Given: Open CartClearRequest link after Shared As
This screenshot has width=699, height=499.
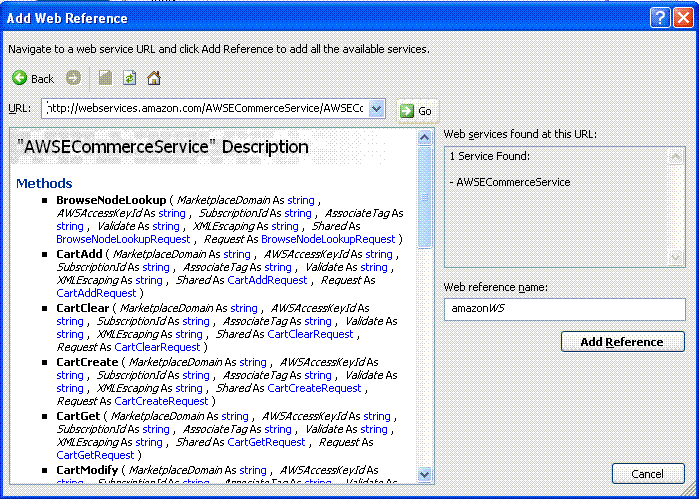Looking at the screenshot, I should pyautogui.click(x=310, y=334).
